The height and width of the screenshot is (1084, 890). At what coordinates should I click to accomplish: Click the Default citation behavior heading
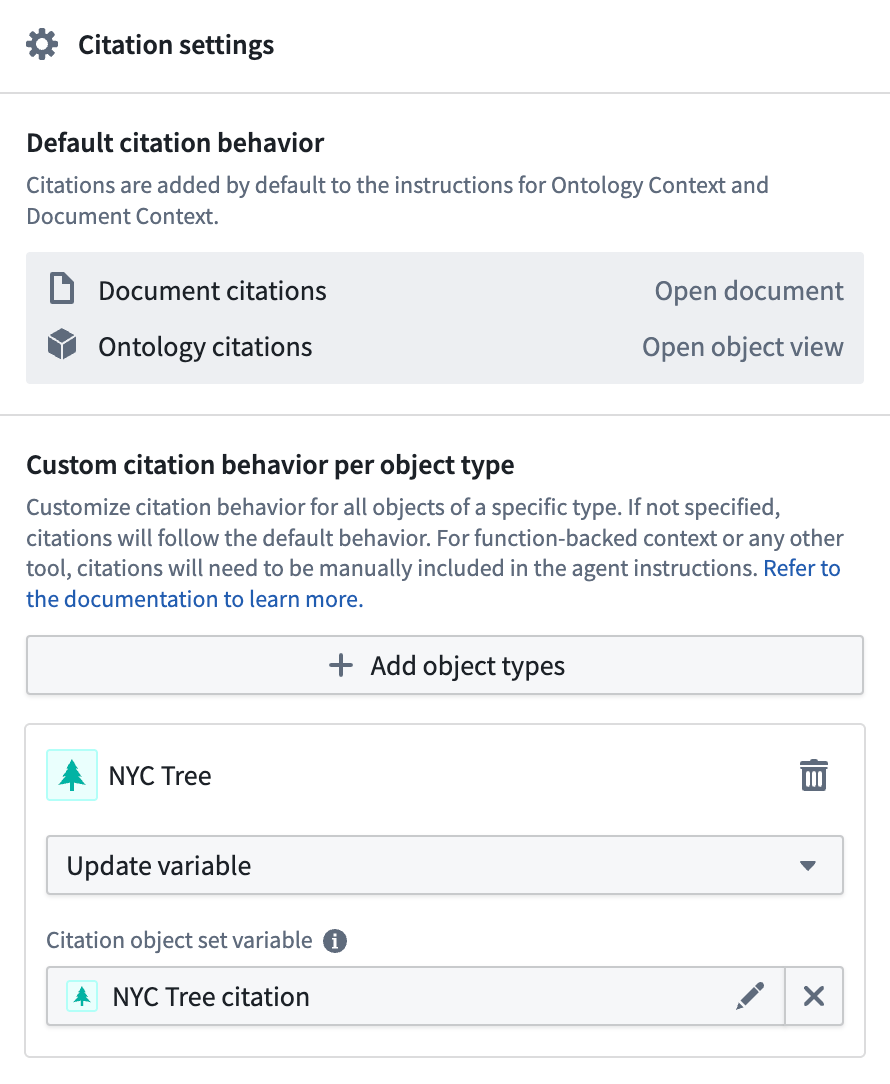point(175,143)
